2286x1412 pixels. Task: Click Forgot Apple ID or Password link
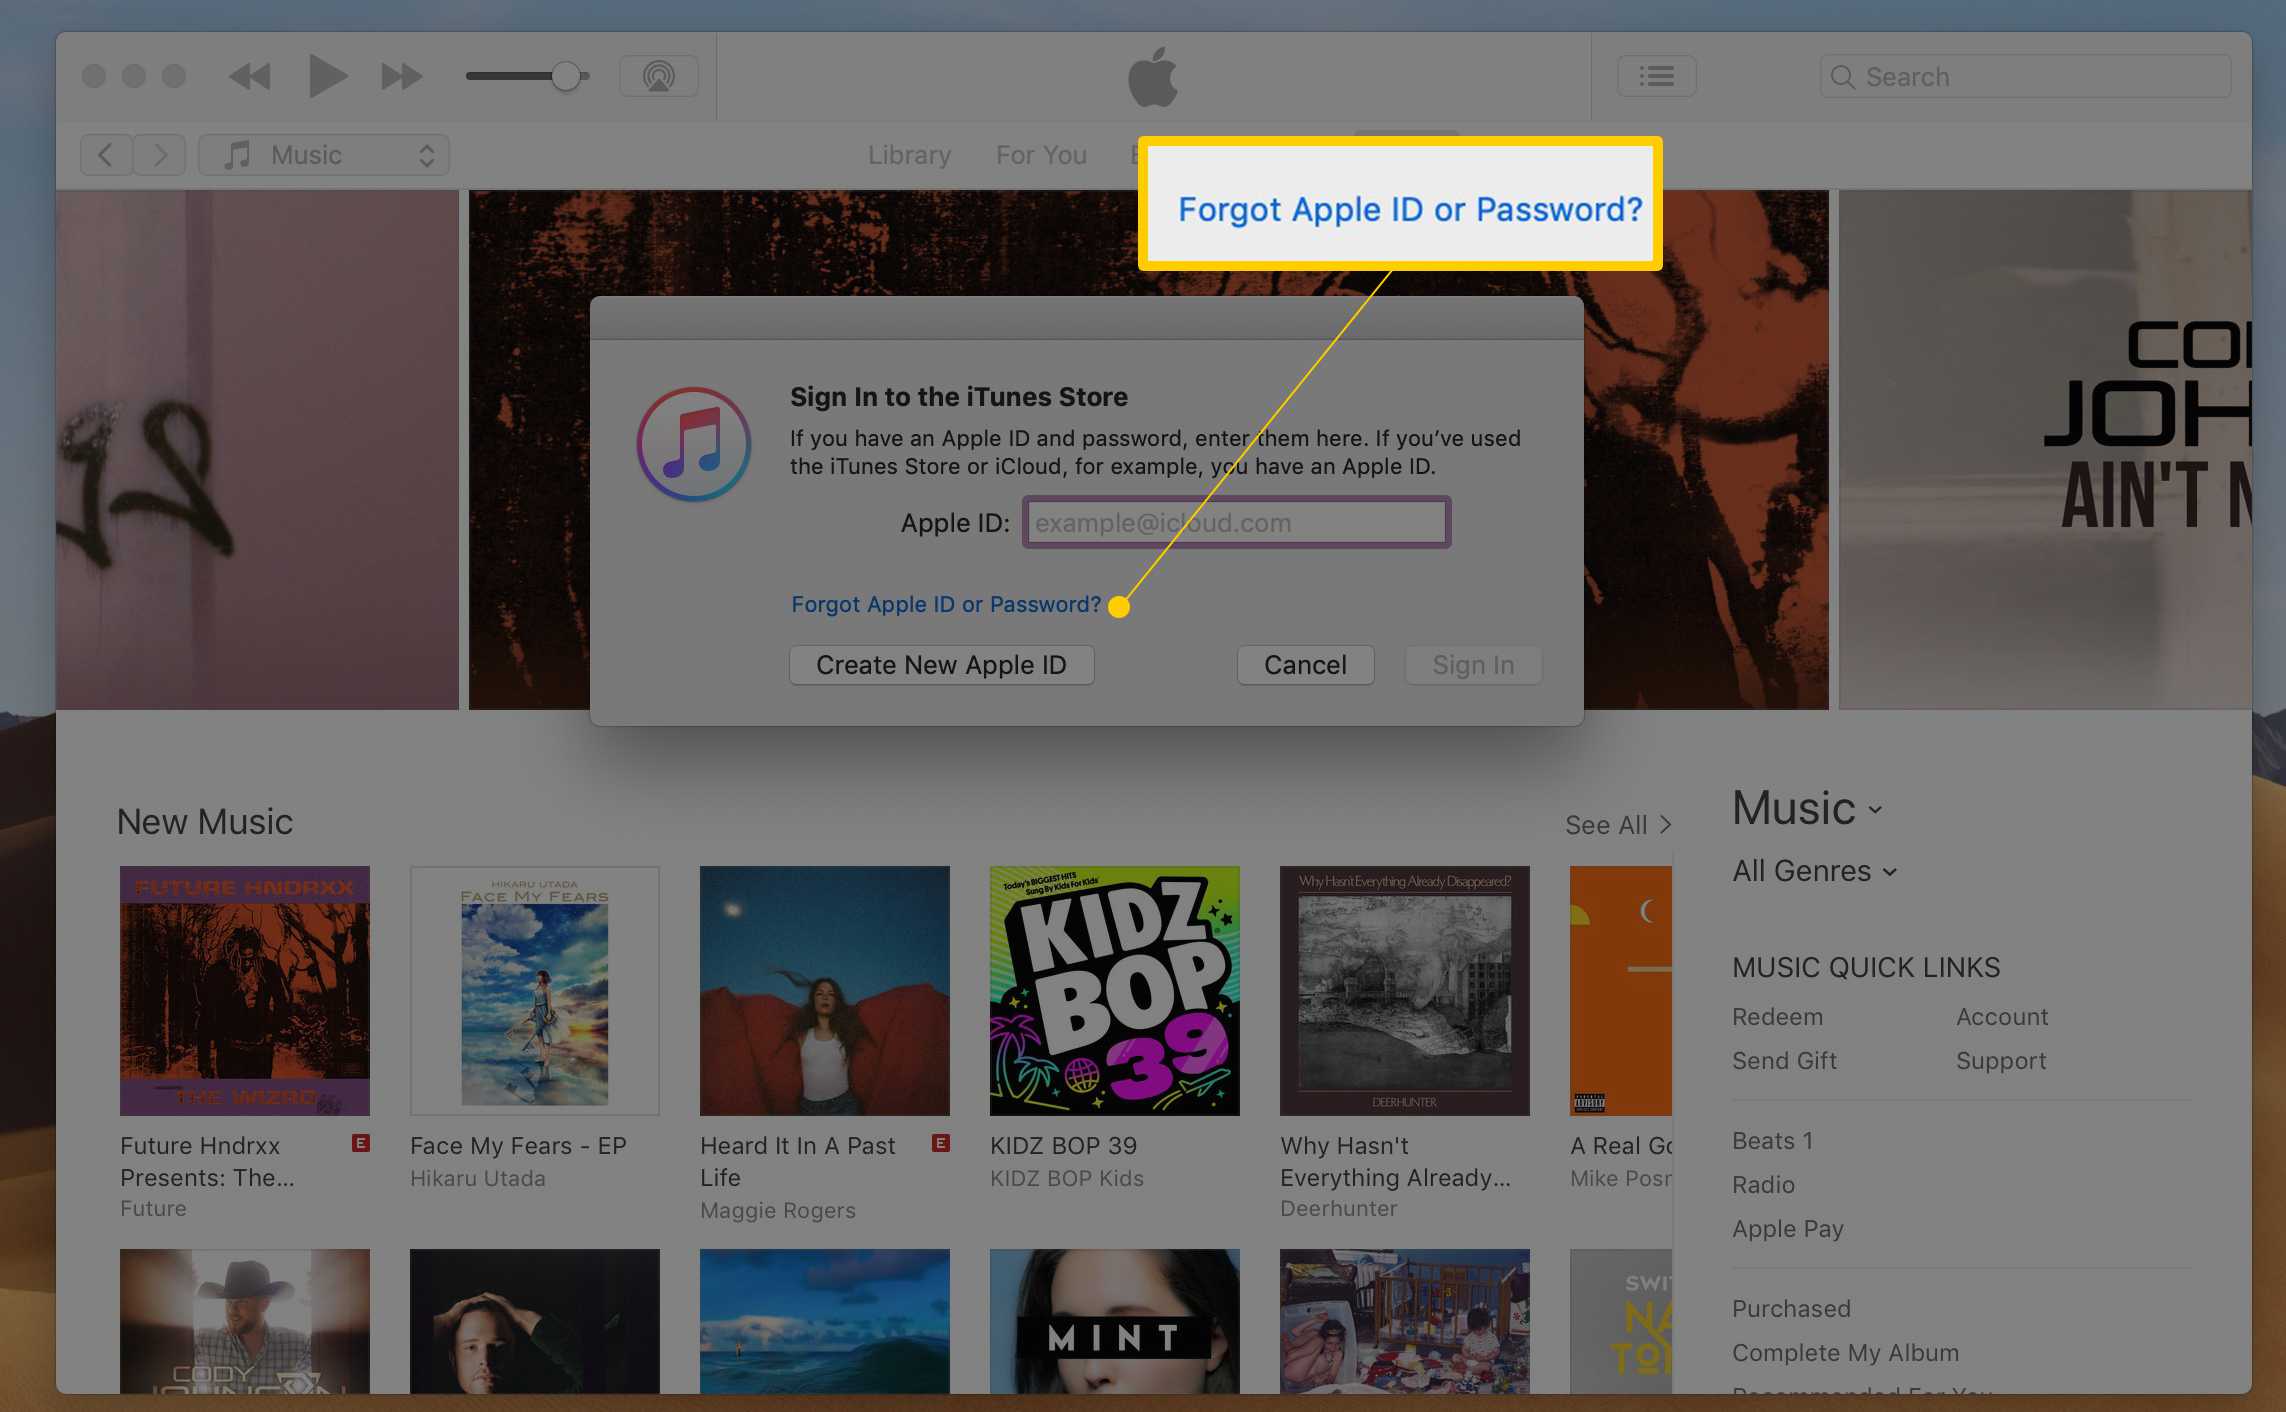tap(947, 604)
